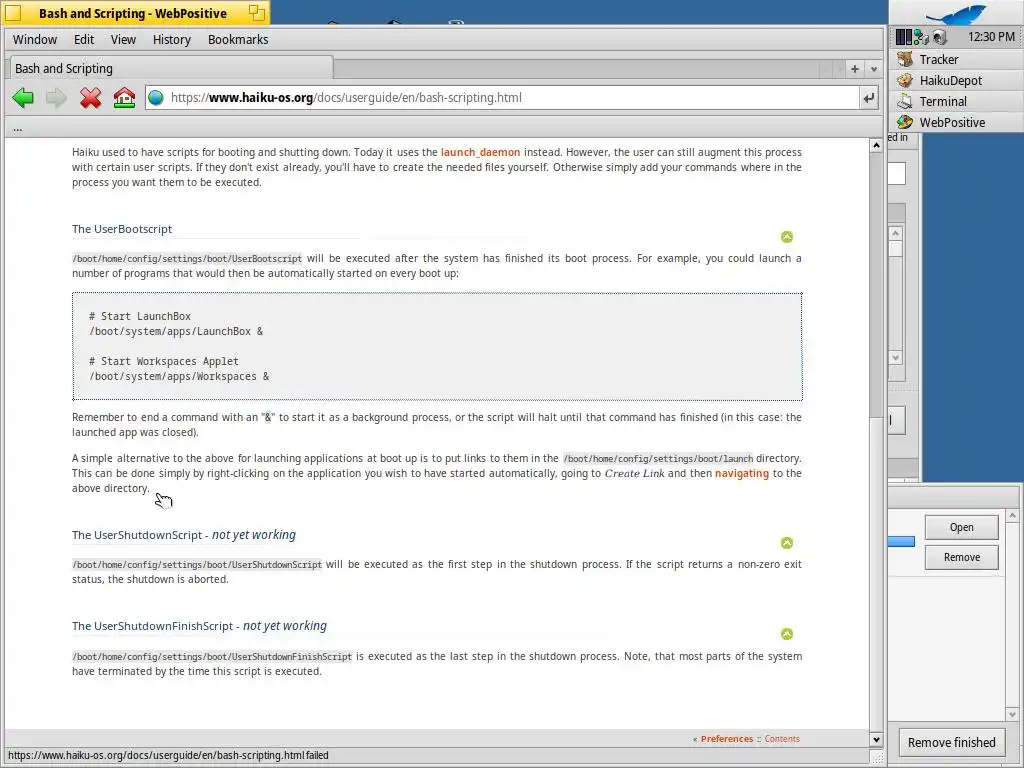Click the greyed Forward arrow
1024x768 pixels.
tap(56, 98)
